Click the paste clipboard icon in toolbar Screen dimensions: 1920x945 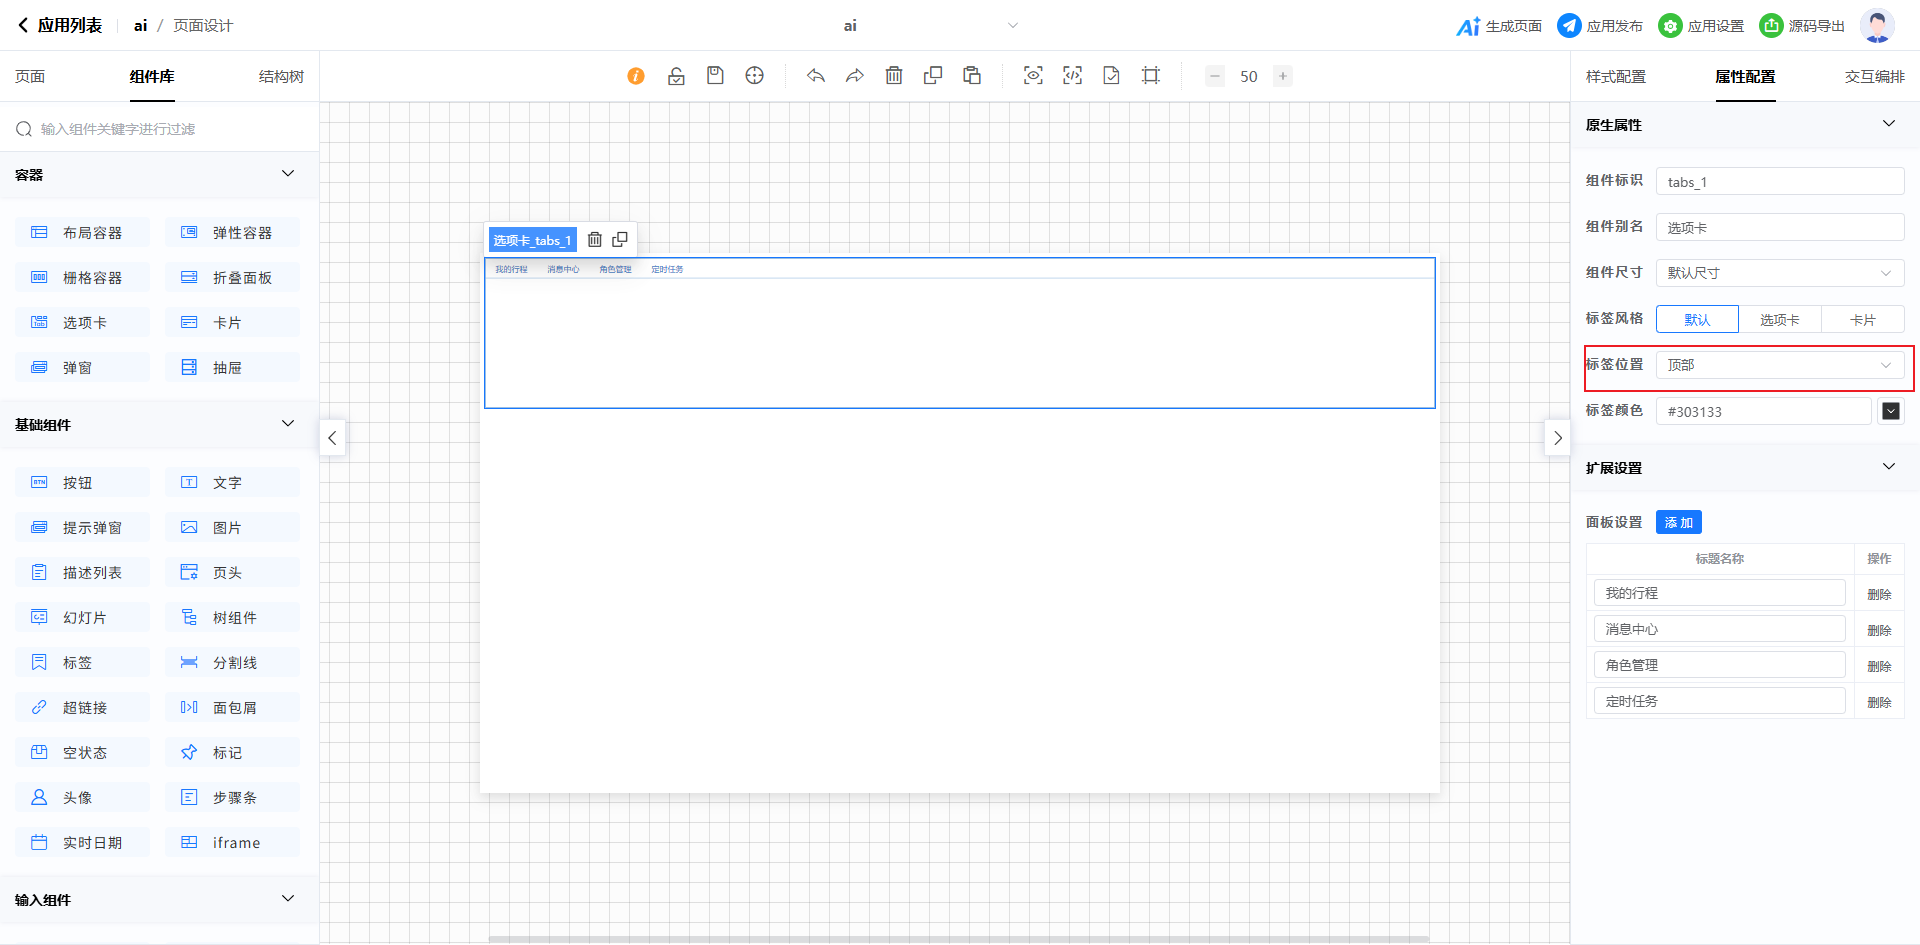(x=972, y=76)
